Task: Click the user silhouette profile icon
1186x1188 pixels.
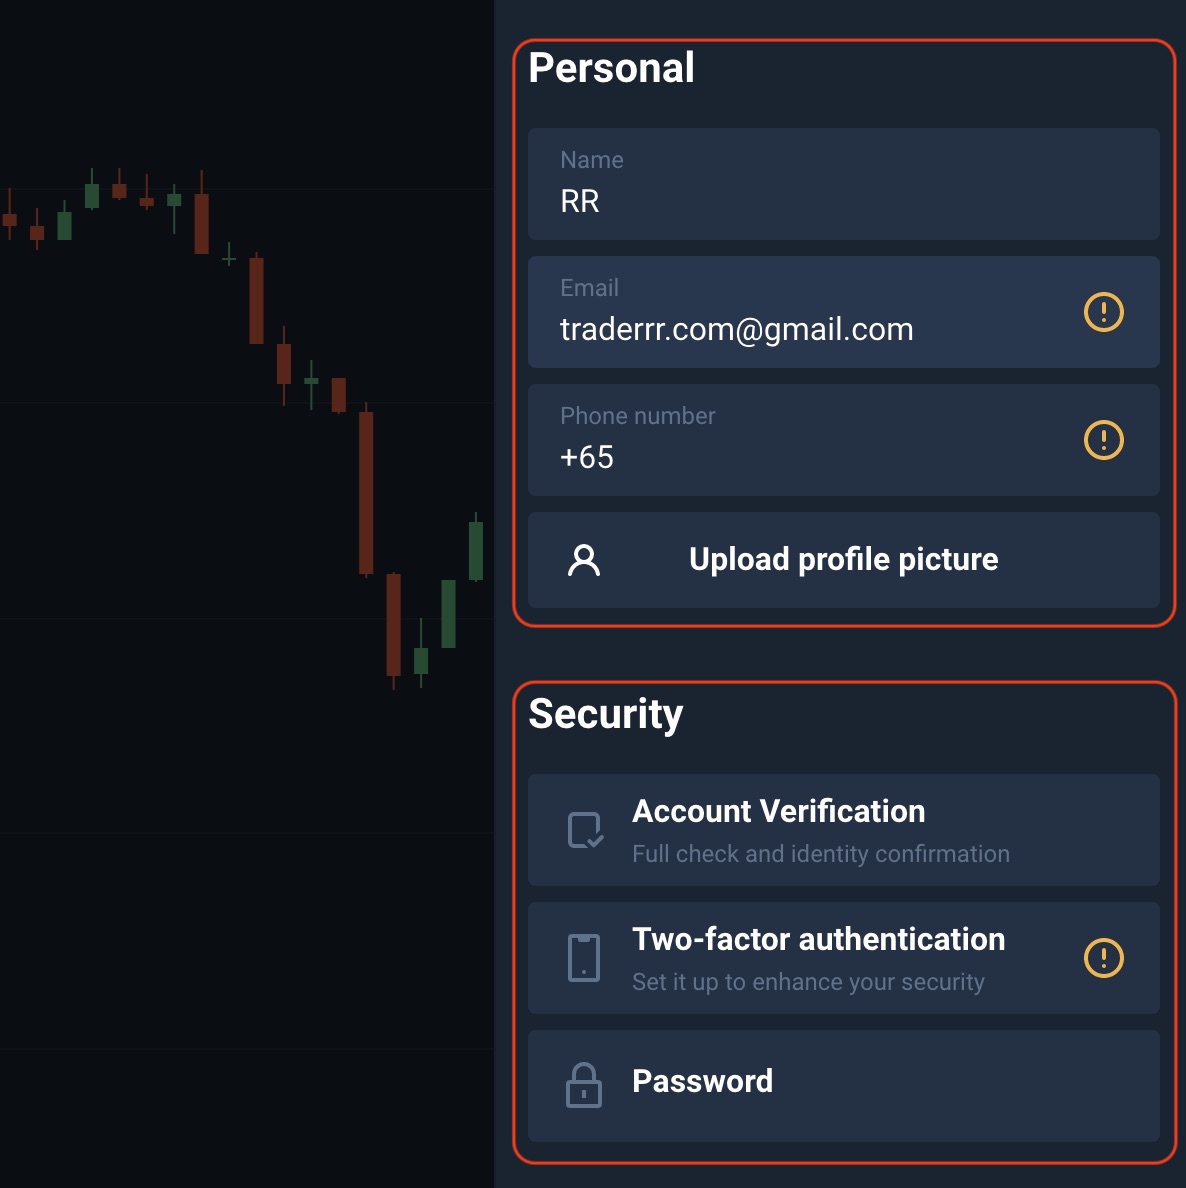Action: [584, 560]
